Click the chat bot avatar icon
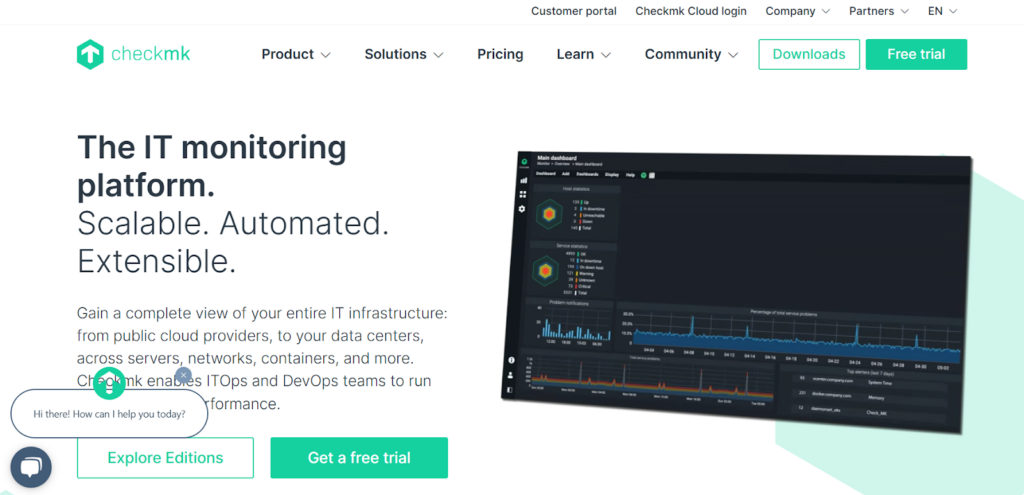 point(109,384)
